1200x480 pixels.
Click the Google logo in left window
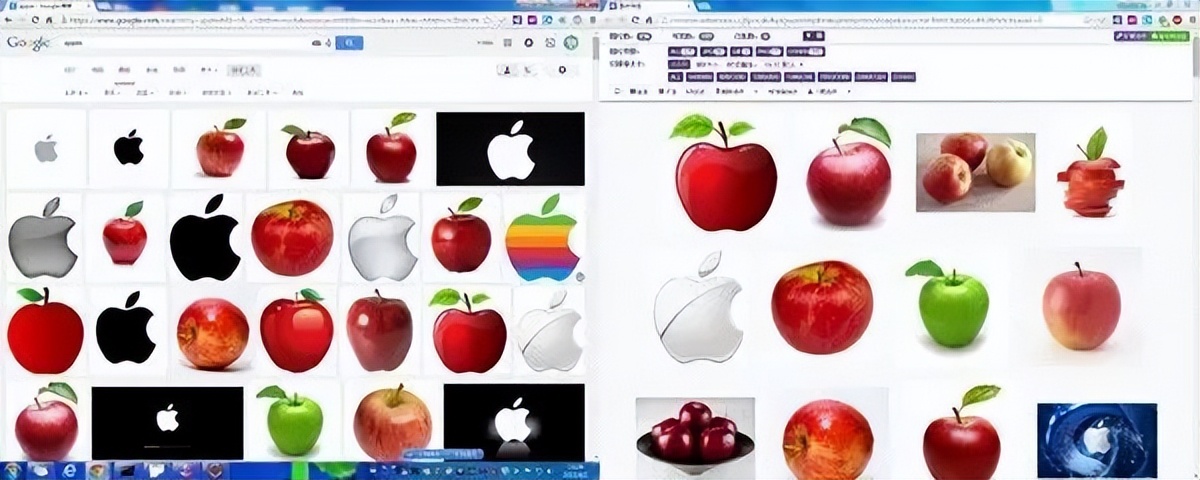click(x=29, y=43)
